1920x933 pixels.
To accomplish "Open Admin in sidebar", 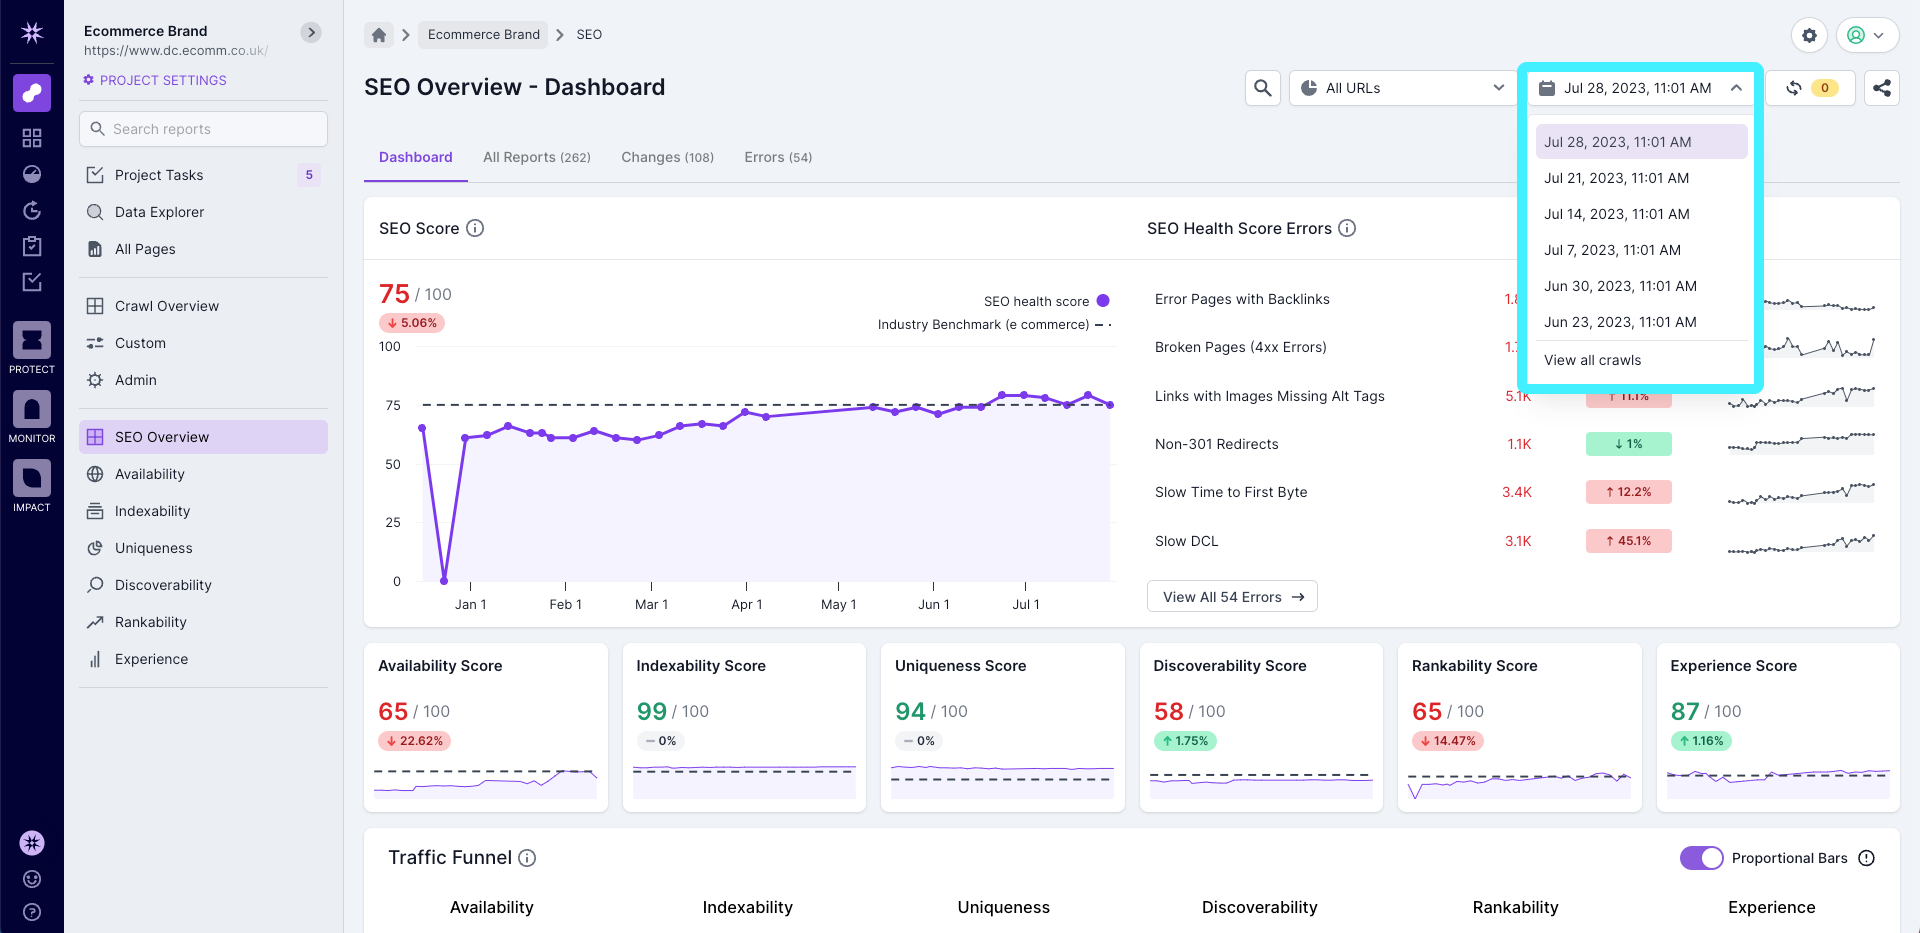I will (203, 380).
